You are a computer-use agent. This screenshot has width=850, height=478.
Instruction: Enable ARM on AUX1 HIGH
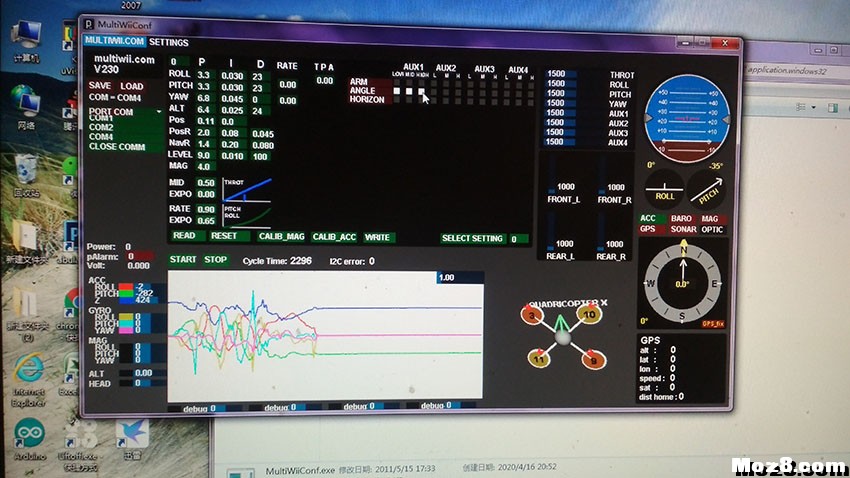pyautogui.click(x=421, y=83)
